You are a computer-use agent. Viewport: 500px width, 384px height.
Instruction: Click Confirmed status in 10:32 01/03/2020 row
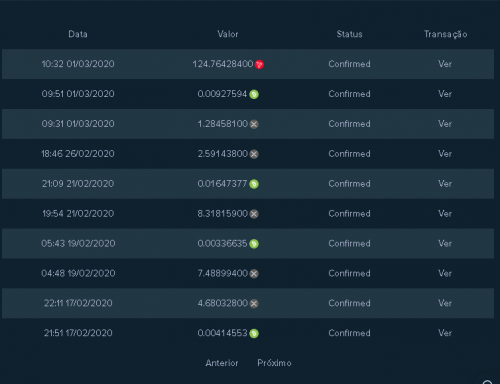[349, 64]
